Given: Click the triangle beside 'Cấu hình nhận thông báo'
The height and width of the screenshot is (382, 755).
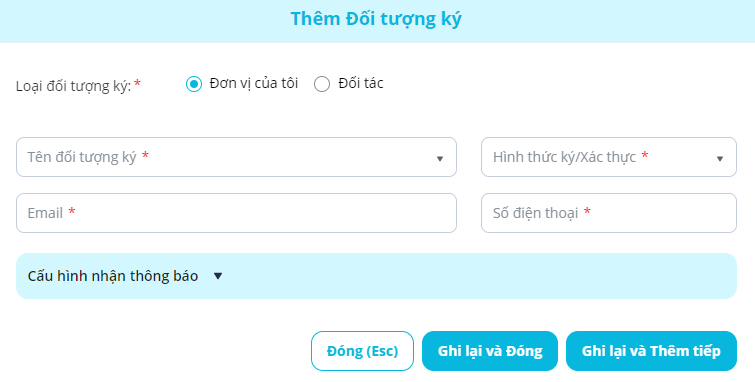Looking at the screenshot, I should pos(218,276).
